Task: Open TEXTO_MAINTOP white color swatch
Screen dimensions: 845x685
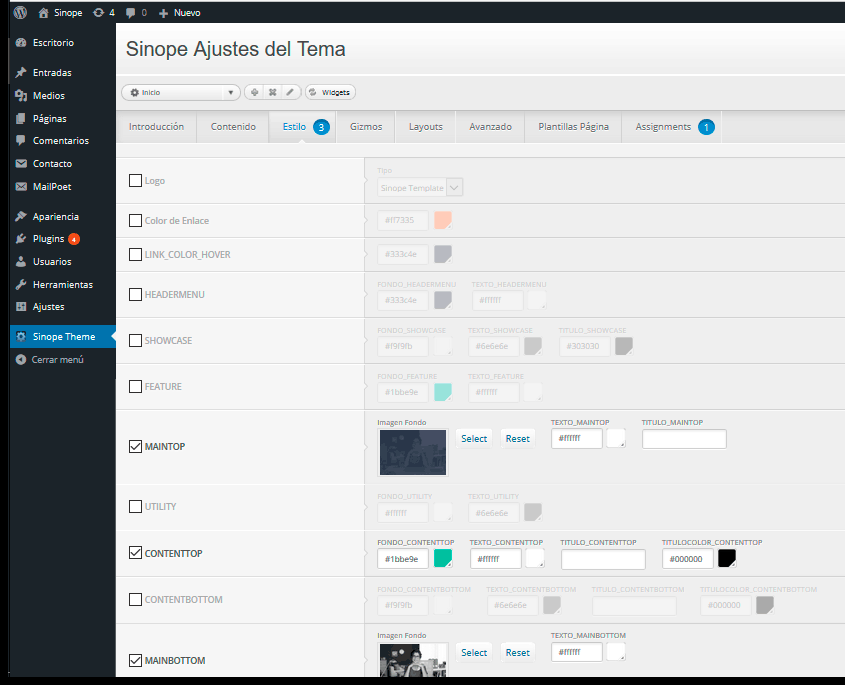Action: (x=616, y=438)
